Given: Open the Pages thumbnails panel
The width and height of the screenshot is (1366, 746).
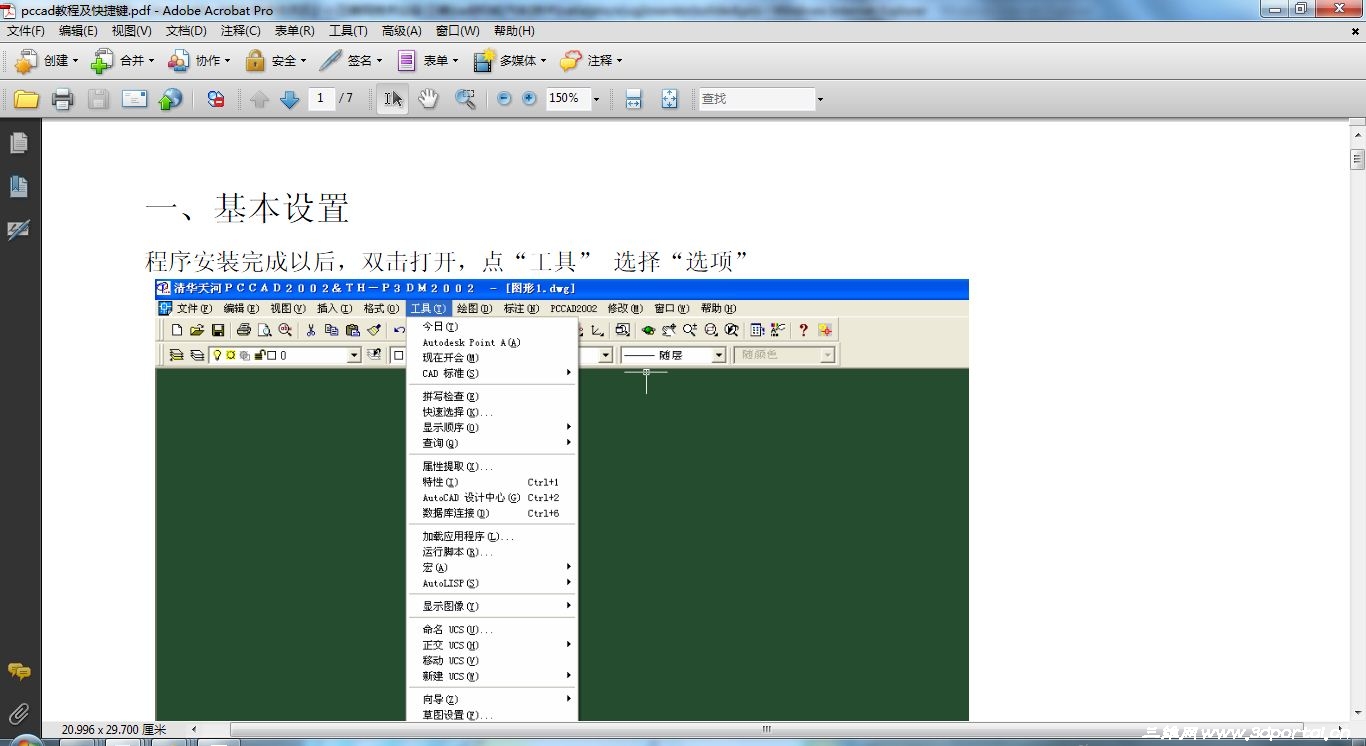Looking at the screenshot, I should click(18, 143).
